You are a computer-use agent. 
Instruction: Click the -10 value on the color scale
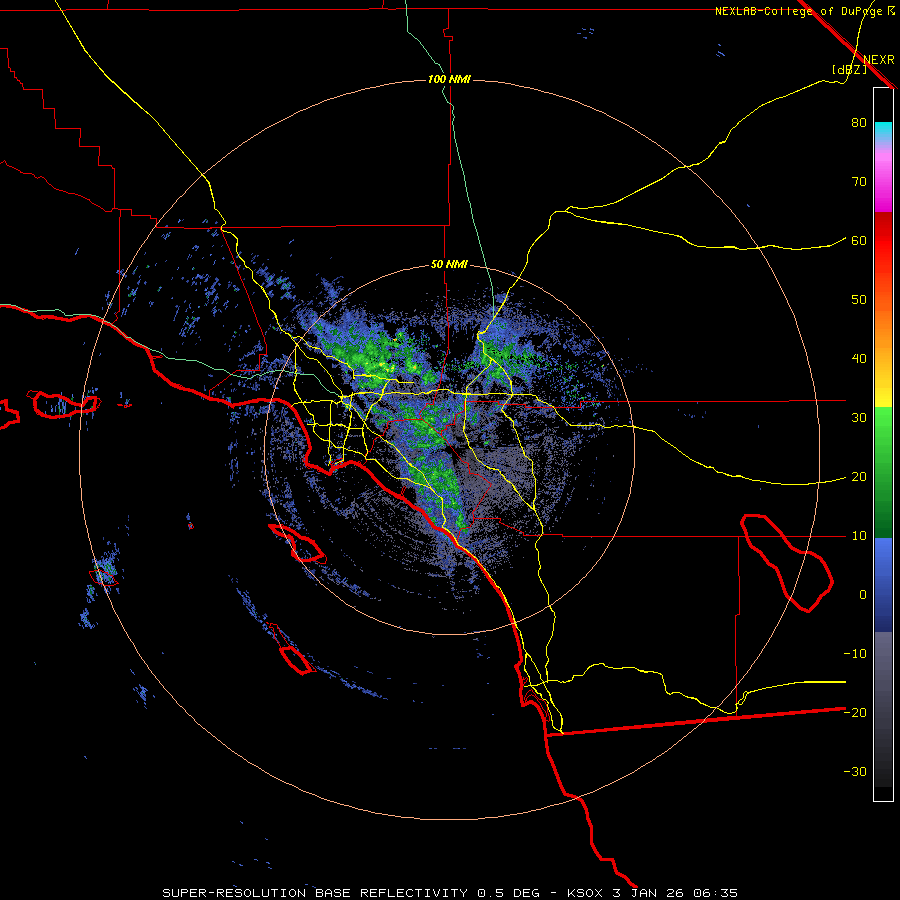855,654
